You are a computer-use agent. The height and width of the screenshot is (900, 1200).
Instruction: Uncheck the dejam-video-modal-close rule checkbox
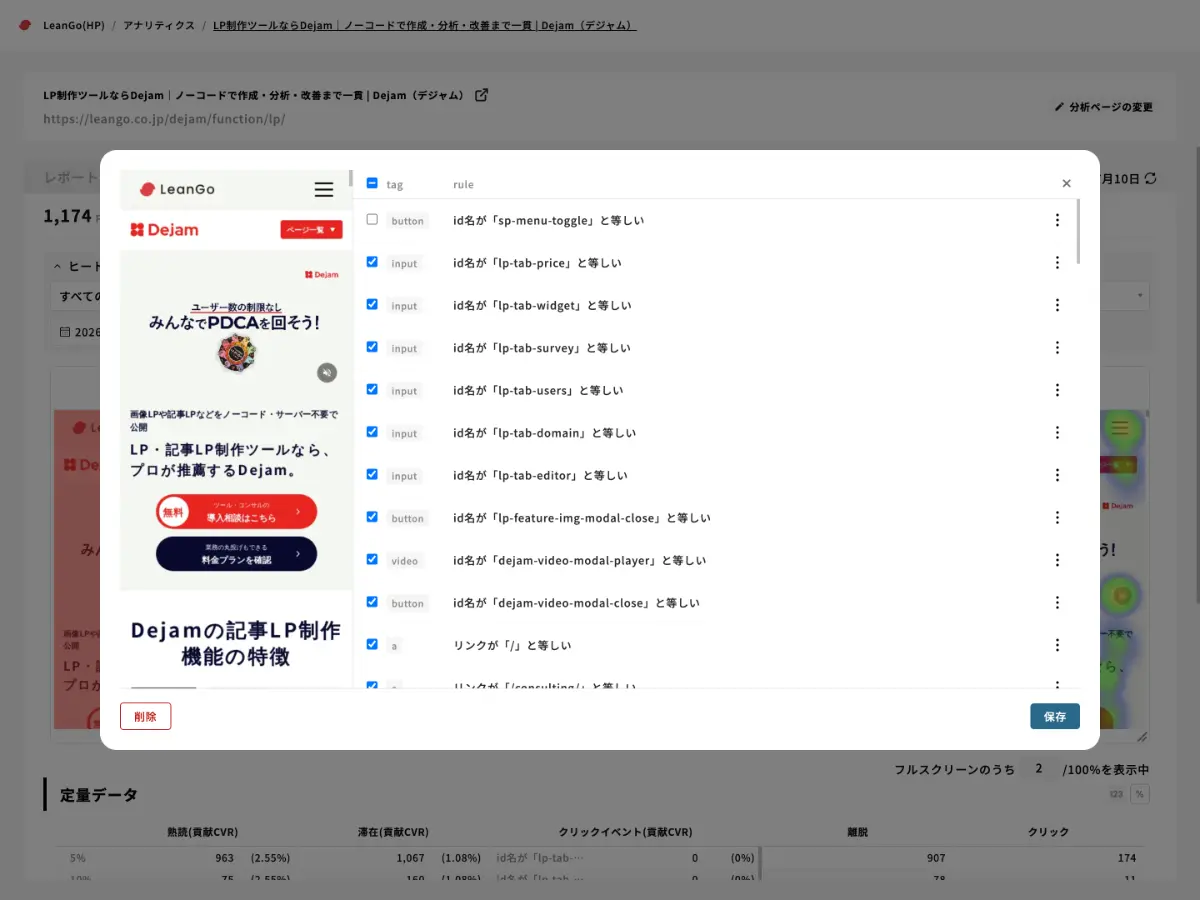(372, 602)
